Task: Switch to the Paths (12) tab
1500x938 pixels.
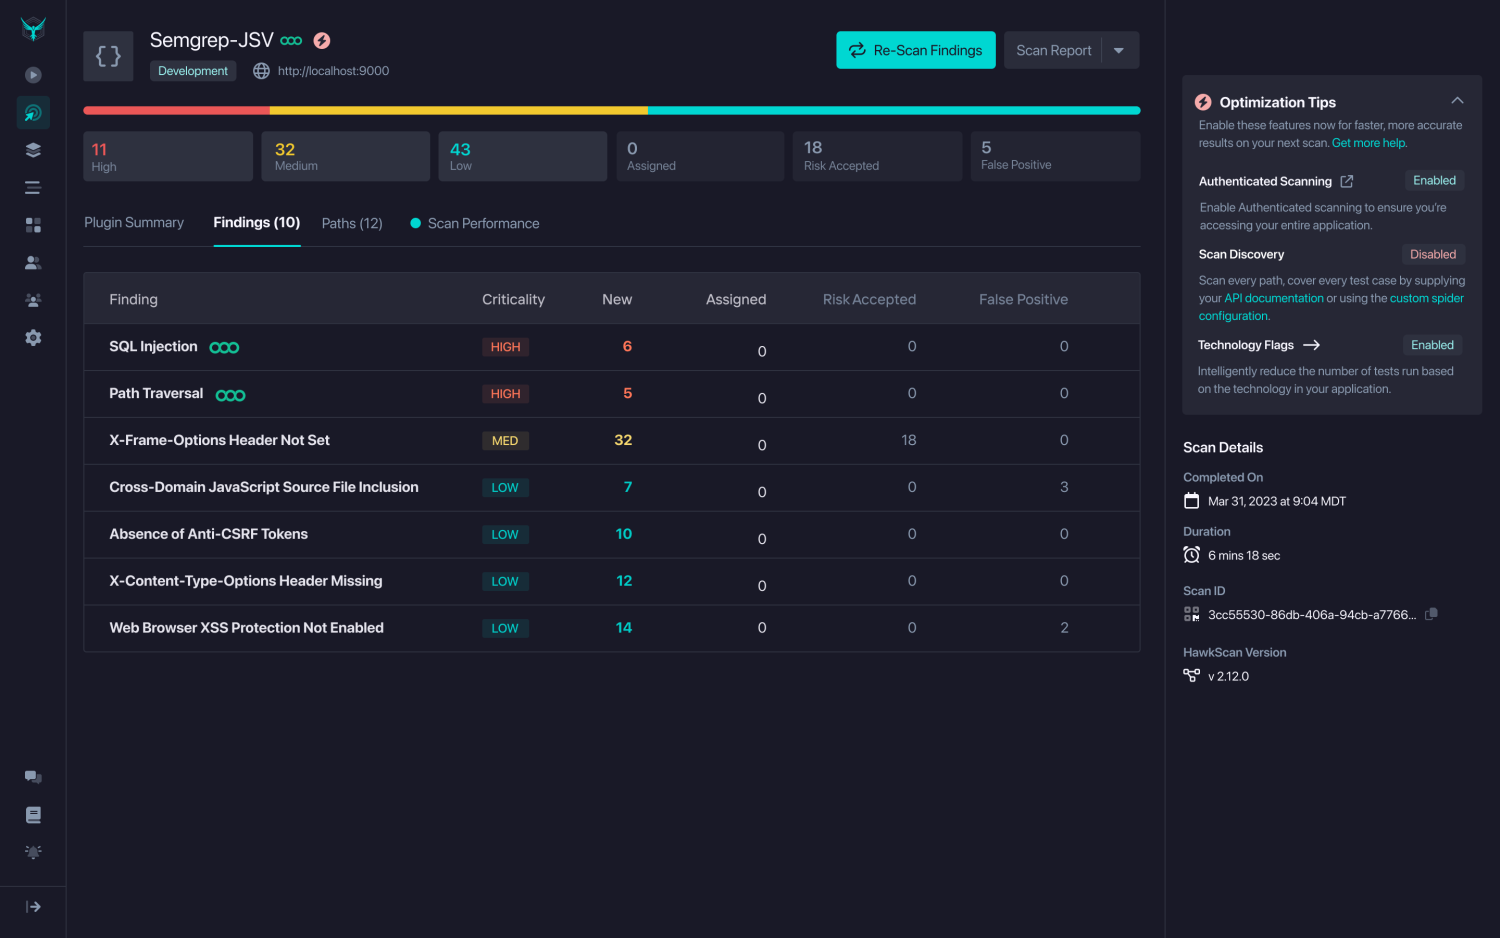Action: 352,223
